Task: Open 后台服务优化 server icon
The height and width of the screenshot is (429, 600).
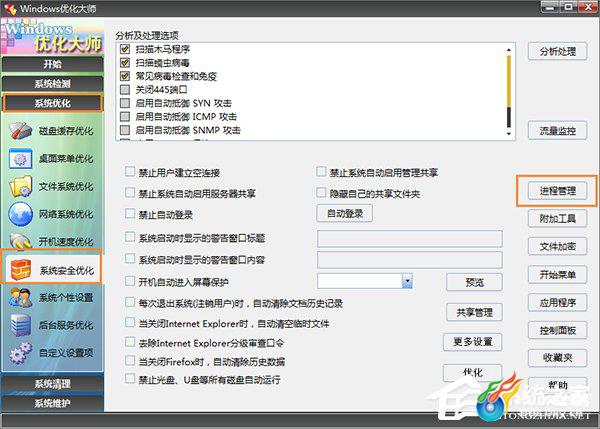Action: (x=20, y=325)
